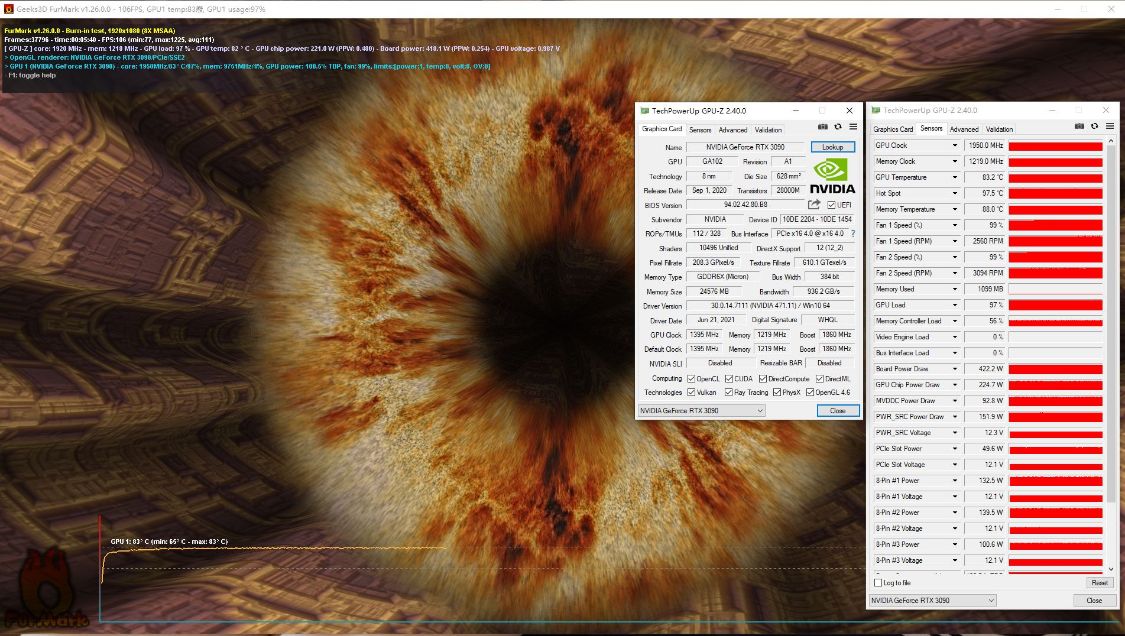Toggle the DirectCompute checkbox
The image size is (1125, 636).
tap(763, 378)
